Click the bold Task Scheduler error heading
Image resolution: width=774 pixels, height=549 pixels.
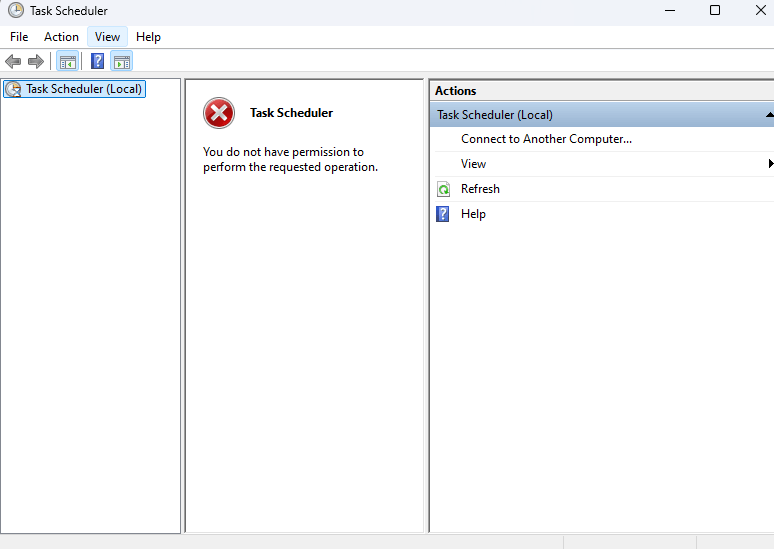(291, 113)
